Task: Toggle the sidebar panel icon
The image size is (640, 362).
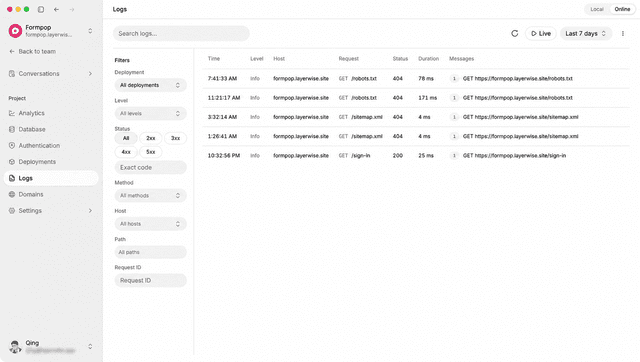Action: pos(41,9)
